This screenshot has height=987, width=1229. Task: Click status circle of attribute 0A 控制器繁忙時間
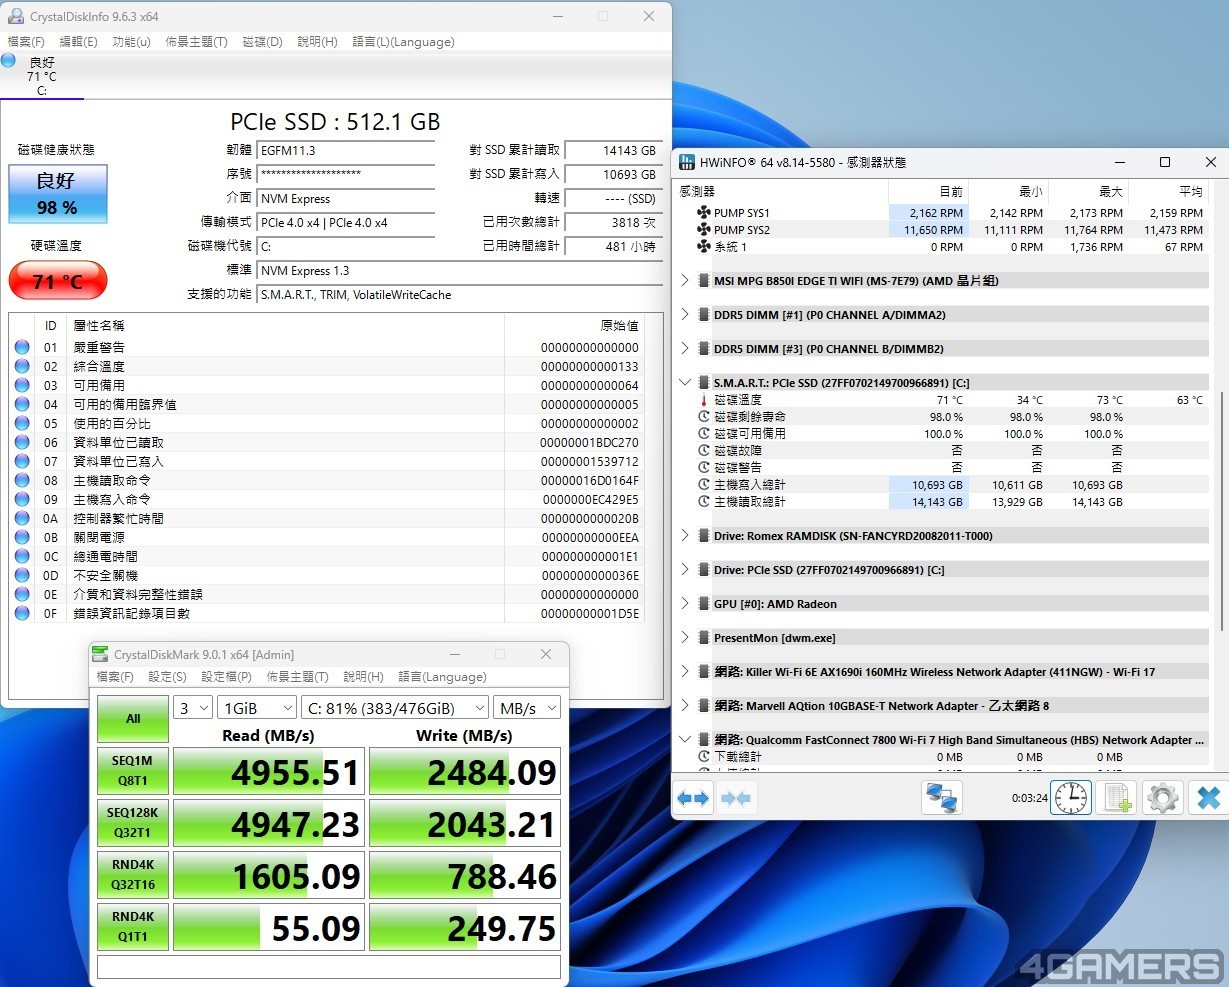pos(22,518)
